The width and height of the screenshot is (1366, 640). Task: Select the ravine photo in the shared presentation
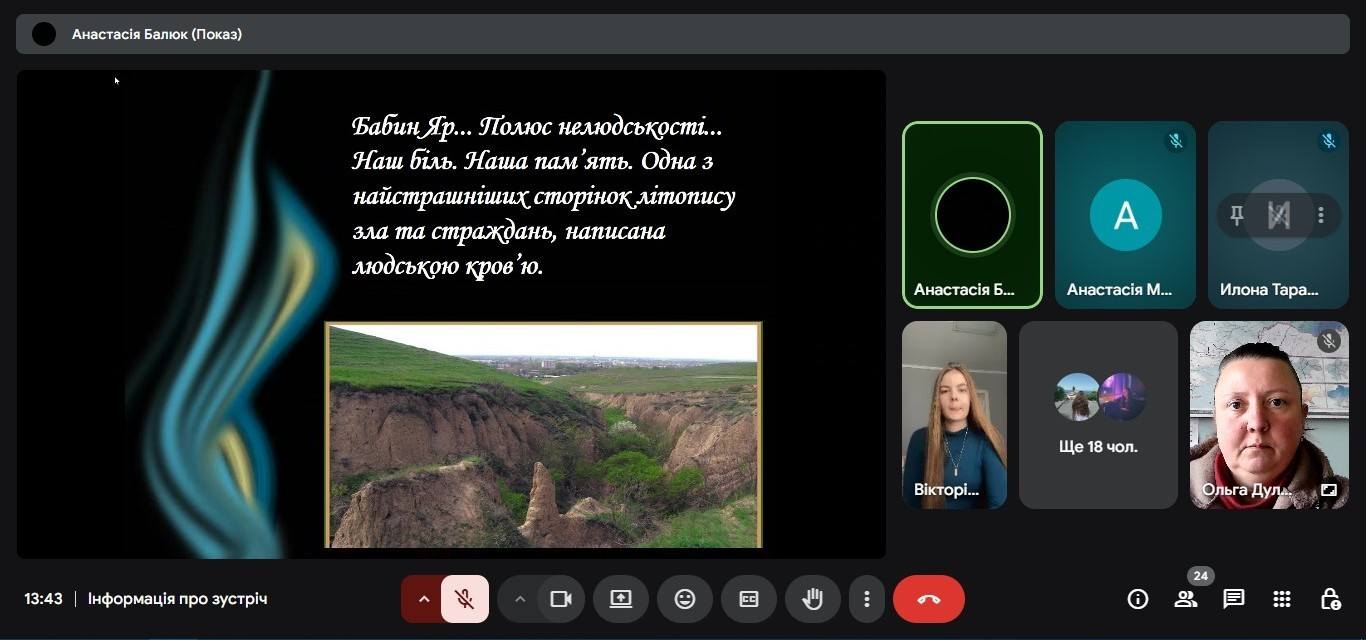[x=543, y=435]
